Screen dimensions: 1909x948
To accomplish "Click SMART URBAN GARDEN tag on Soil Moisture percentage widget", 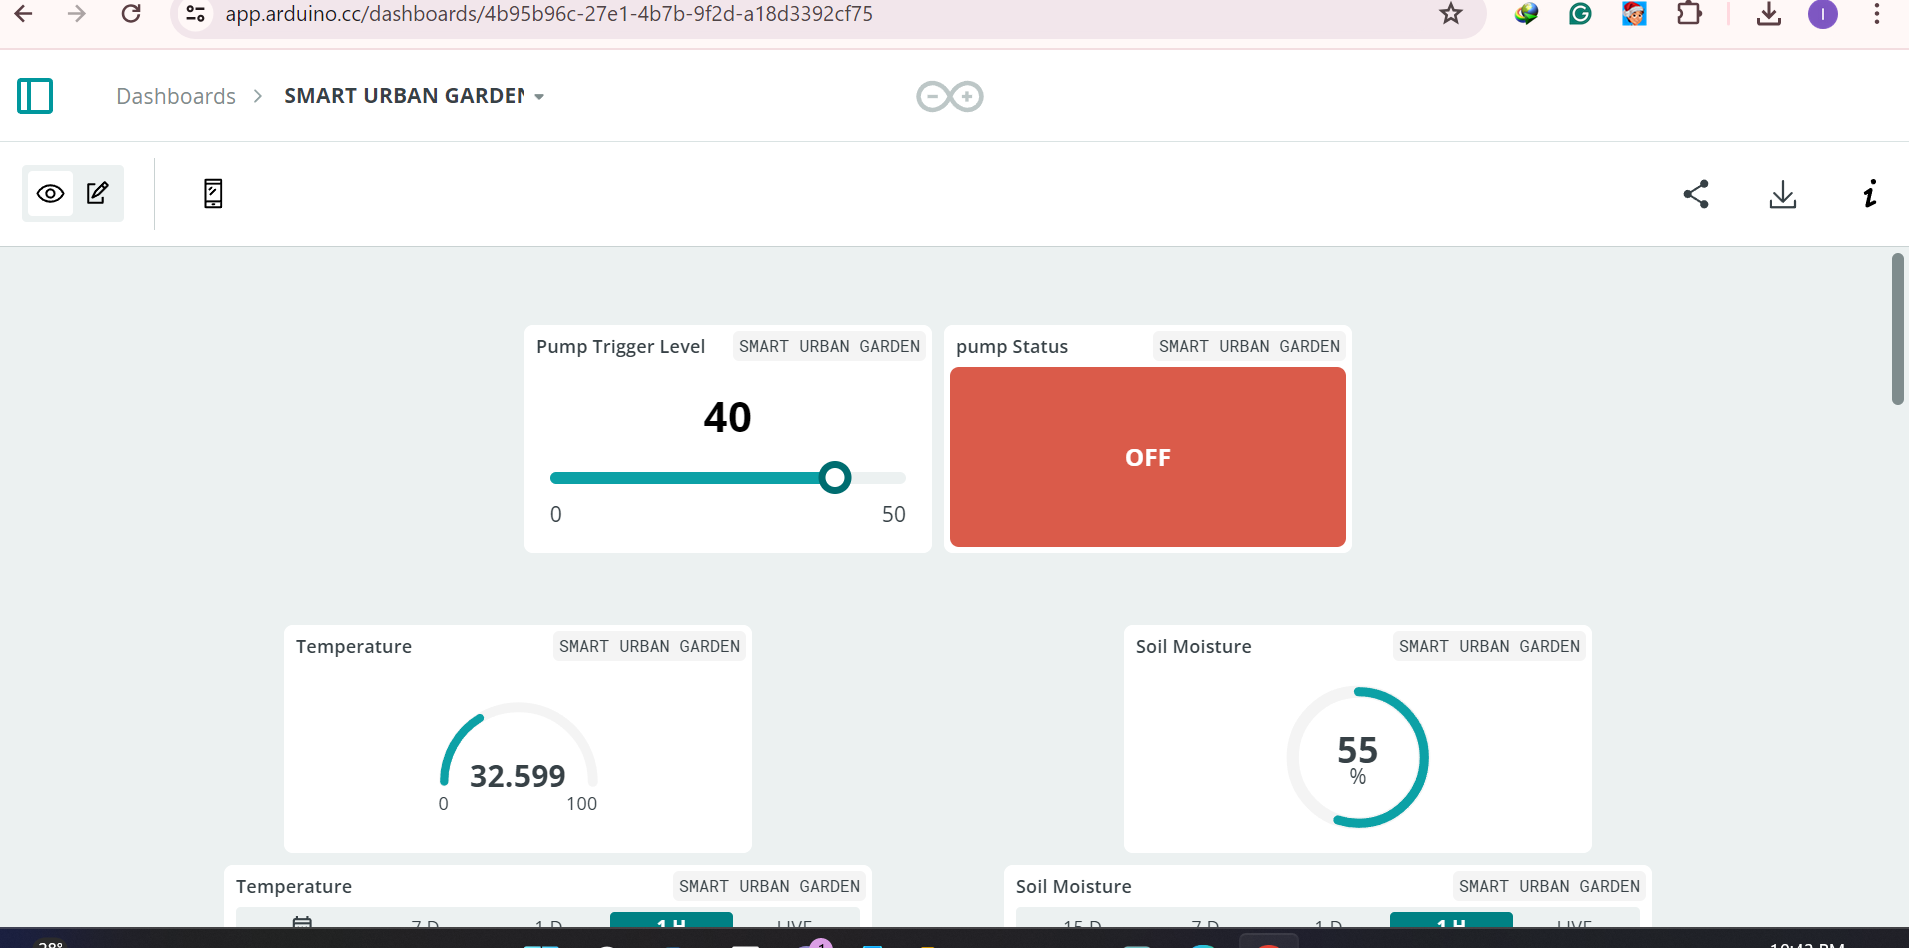I will click(1489, 646).
